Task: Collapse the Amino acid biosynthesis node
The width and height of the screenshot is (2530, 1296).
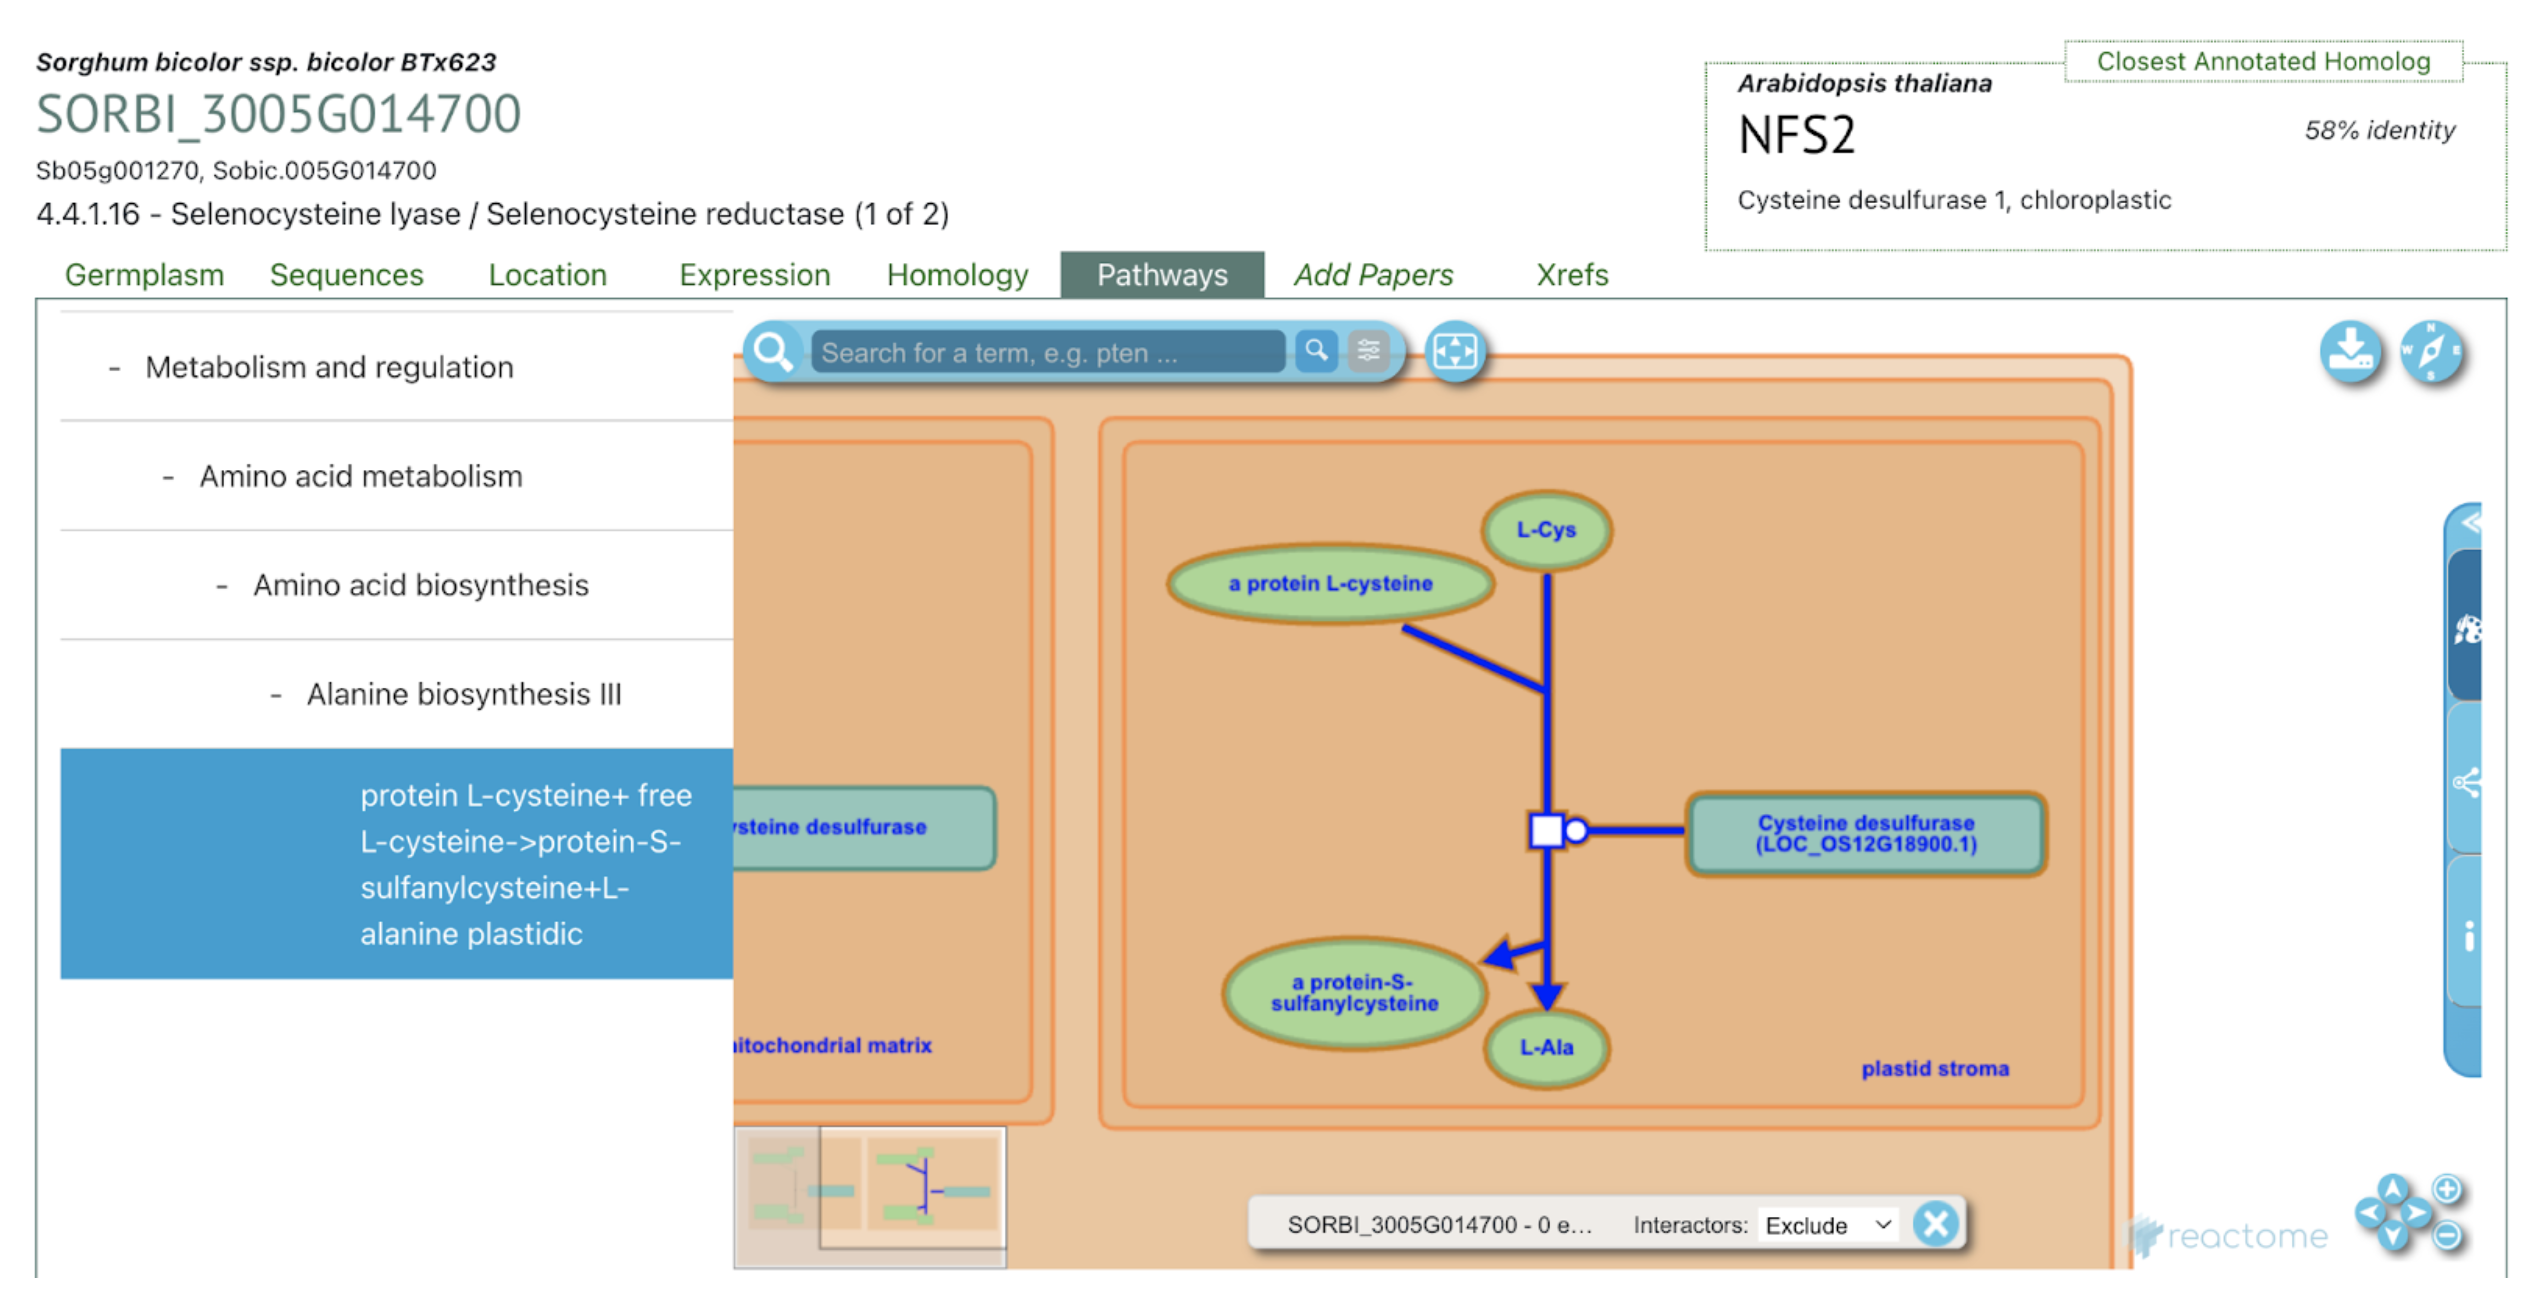Action: tap(222, 586)
